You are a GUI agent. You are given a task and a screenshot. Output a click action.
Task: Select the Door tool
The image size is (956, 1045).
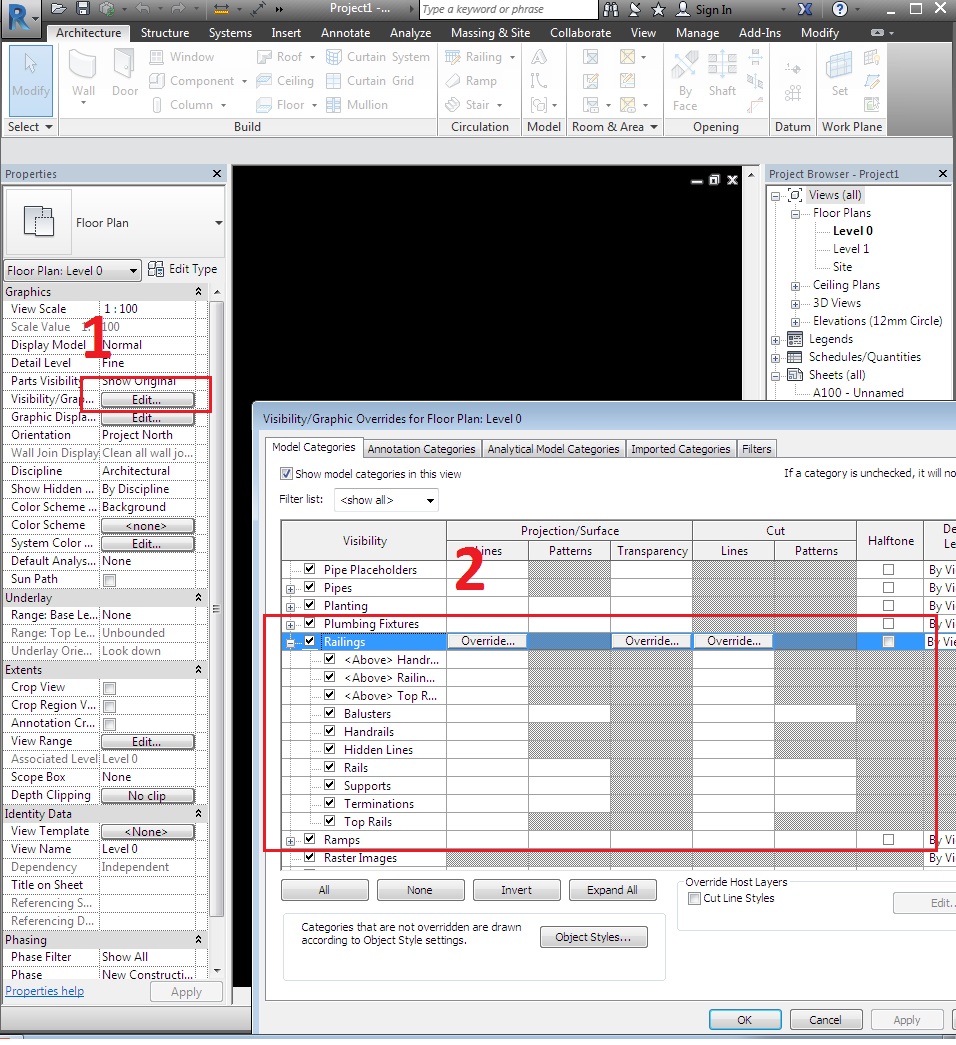point(125,75)
